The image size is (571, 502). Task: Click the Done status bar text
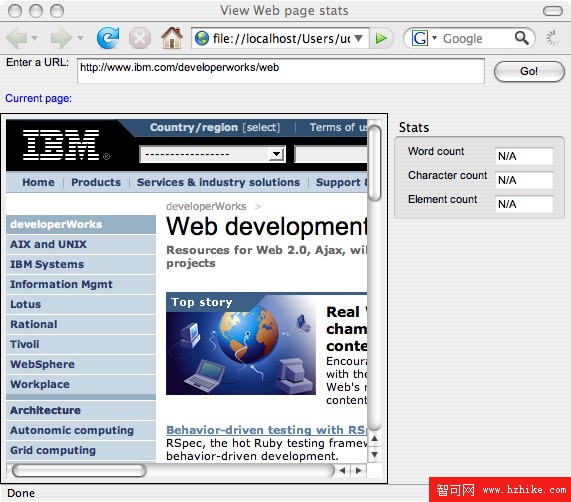pos(21,493)
